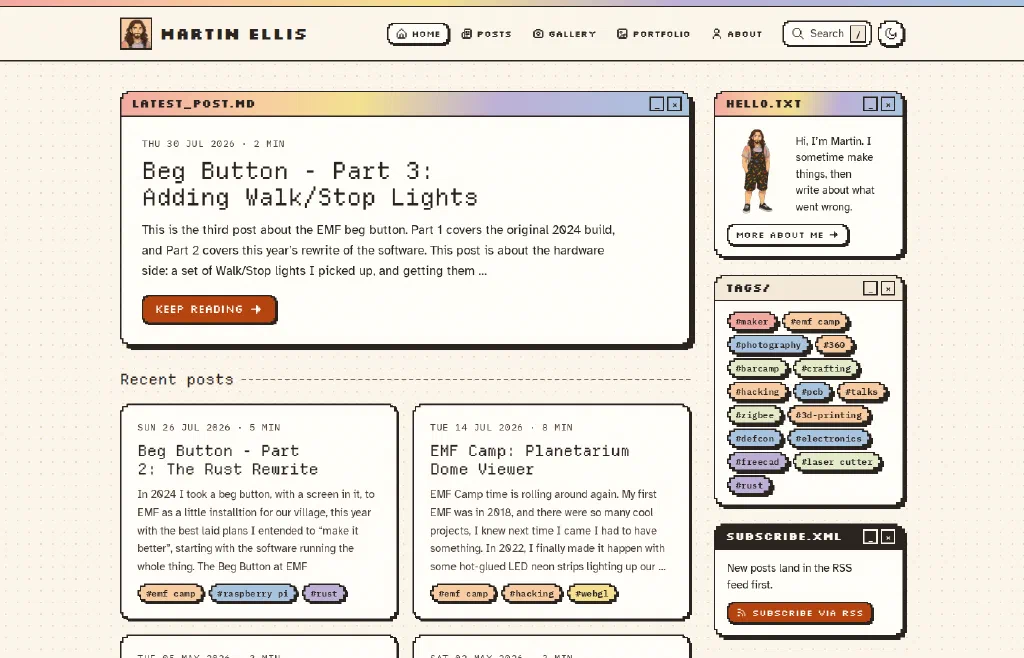The image size is (1024, 658).
Task: Click Martin Ellis avatar logo in header
Action: (x=136, y=34)
